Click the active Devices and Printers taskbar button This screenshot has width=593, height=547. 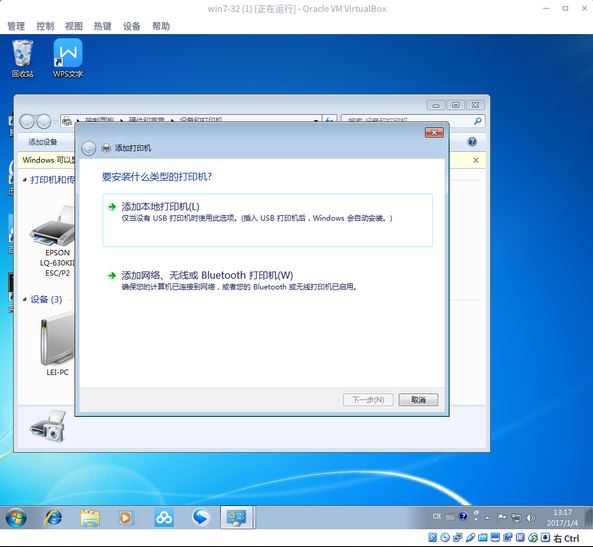coord(237,517)
